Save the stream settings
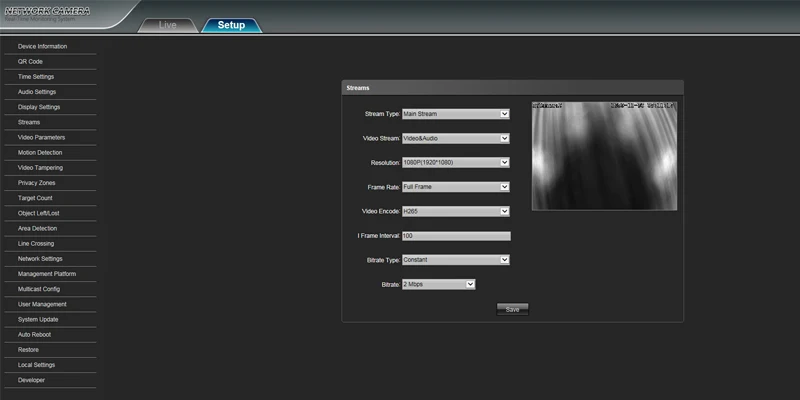This screenshot has width=800, height=400. [x=512, y=309]
